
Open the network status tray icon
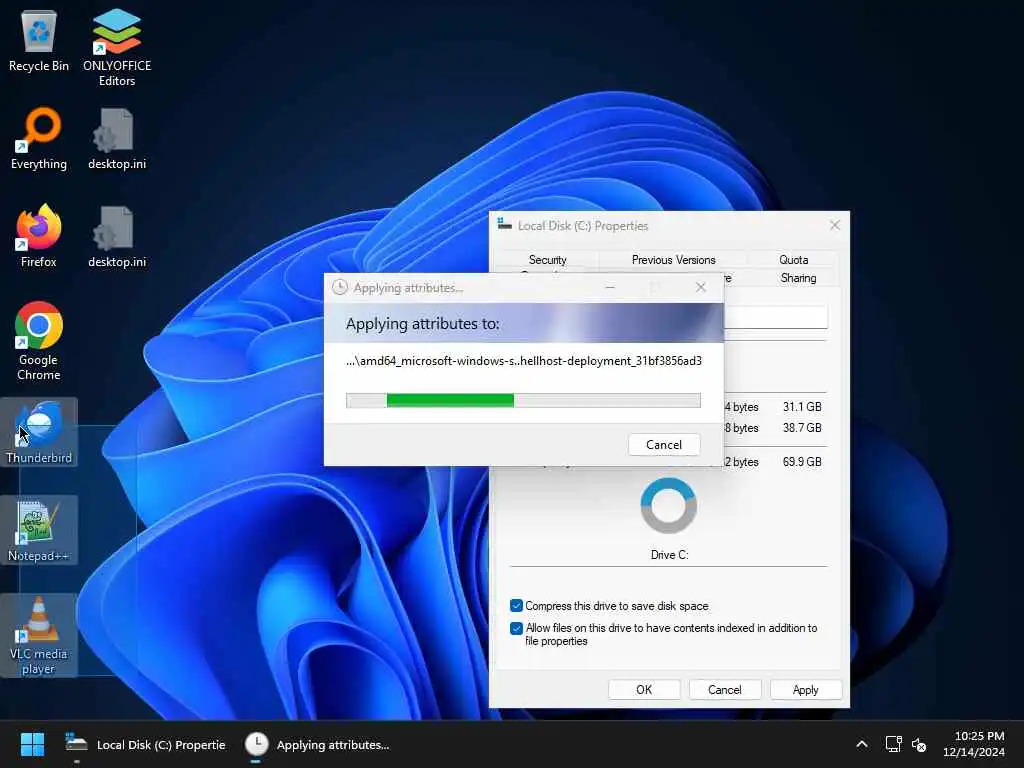pos(893,744)
